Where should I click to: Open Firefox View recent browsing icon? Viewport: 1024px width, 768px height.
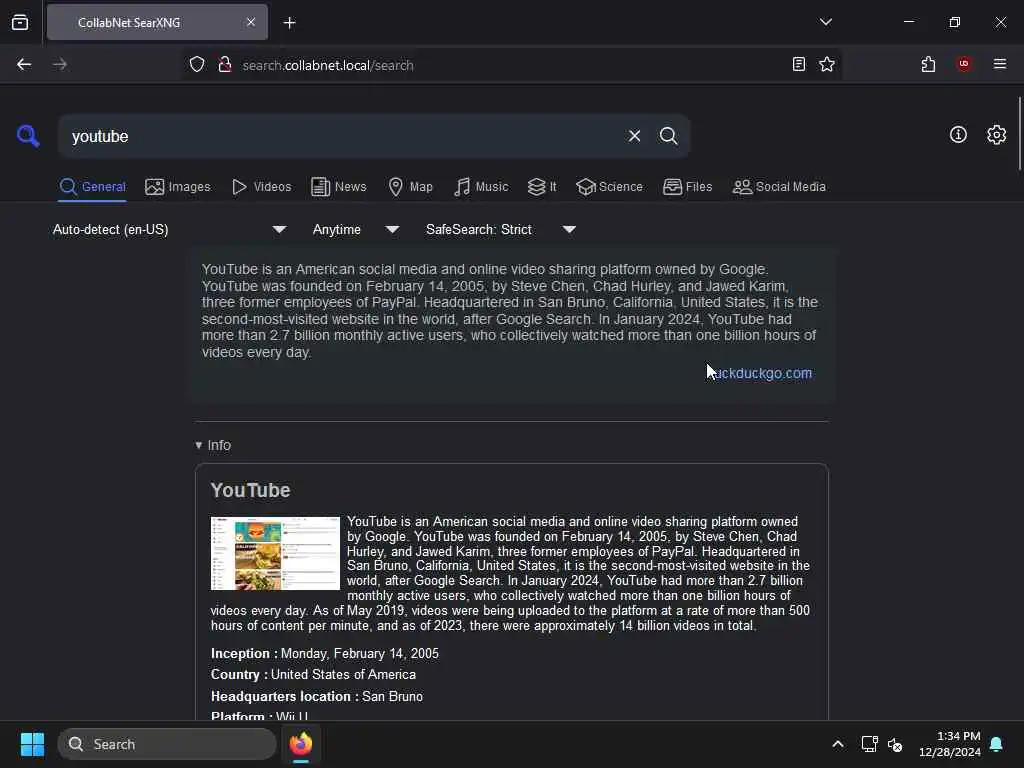tap(20, 22)
